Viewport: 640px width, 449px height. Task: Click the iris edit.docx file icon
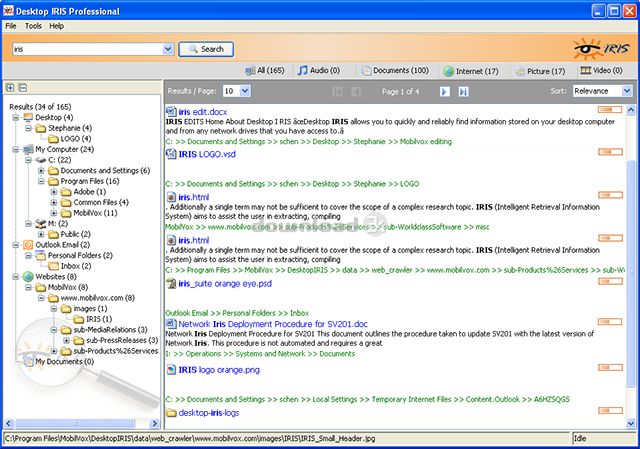click(171, 111)
